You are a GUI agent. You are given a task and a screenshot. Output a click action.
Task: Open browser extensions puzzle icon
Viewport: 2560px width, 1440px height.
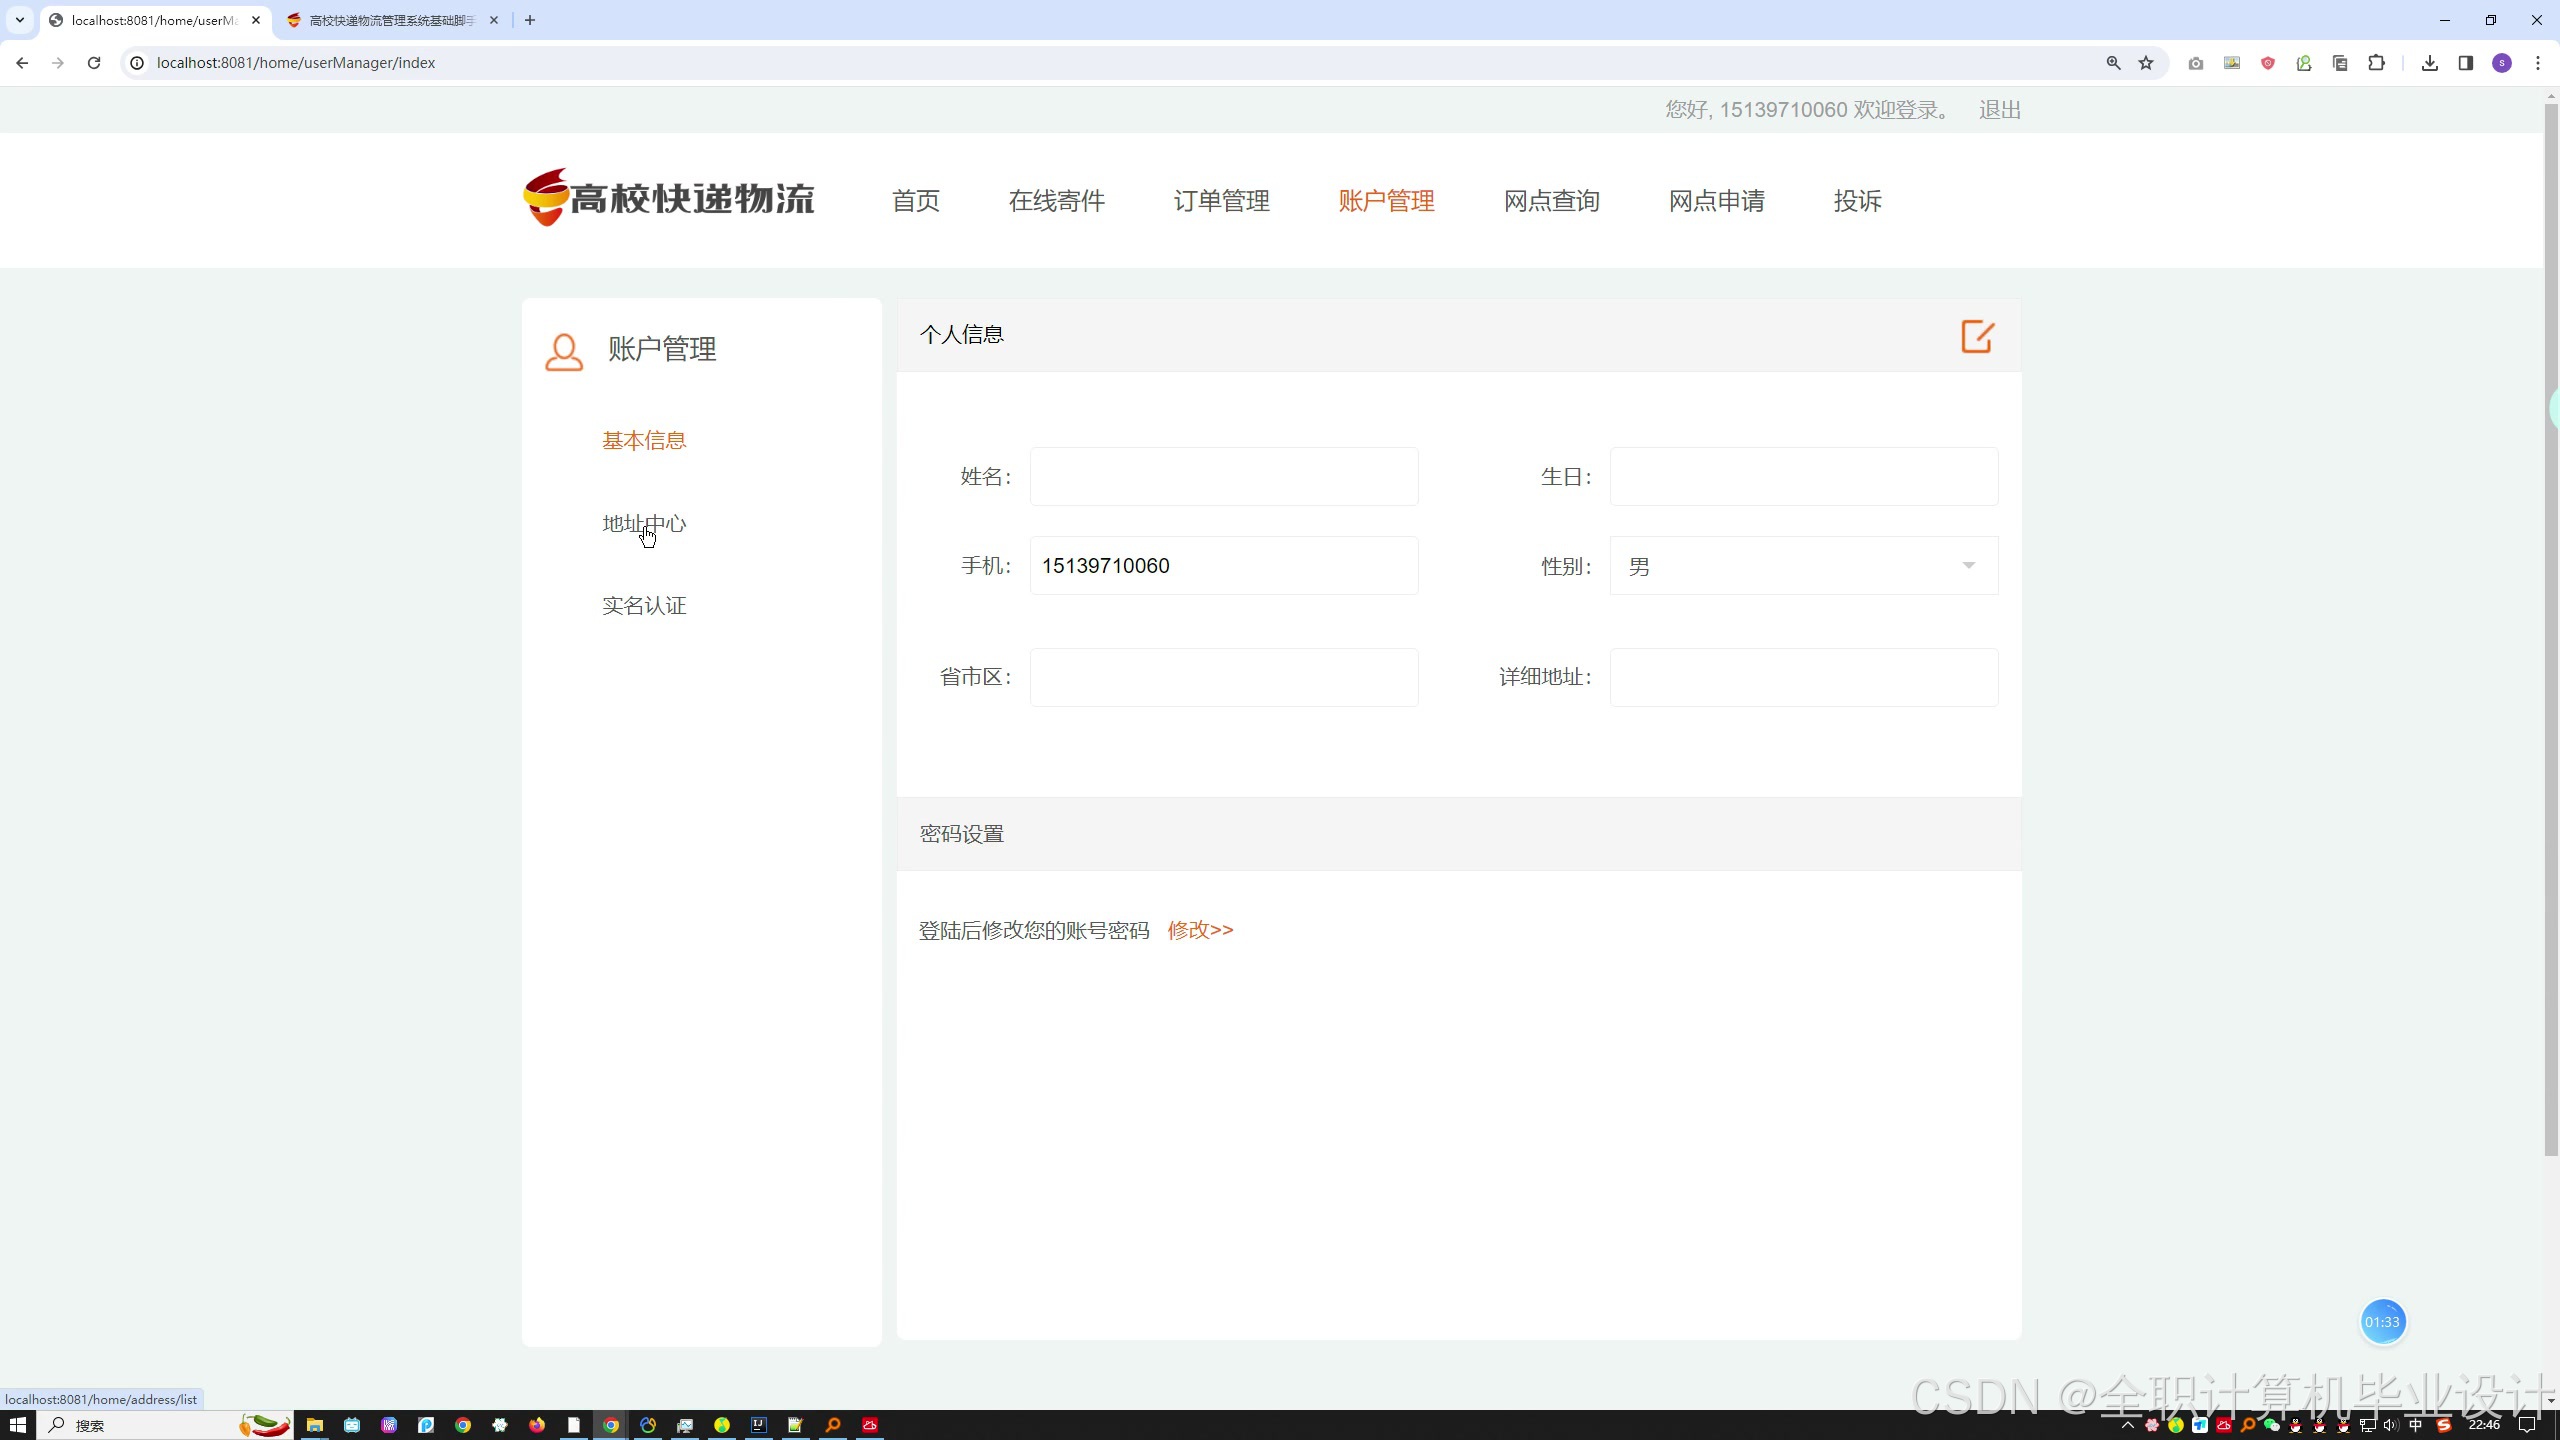click(x=2376, y=63)
